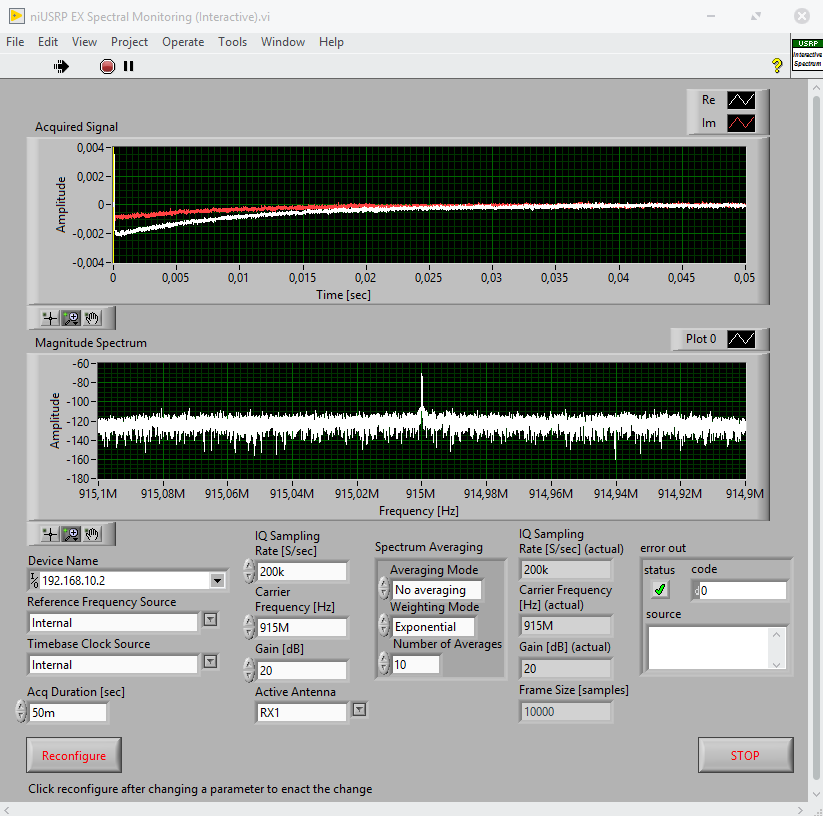Image resolution: width=823 pixels, height=816 pixels.
Task: Click the Re plot legend swatch
Action: [741, 100]
